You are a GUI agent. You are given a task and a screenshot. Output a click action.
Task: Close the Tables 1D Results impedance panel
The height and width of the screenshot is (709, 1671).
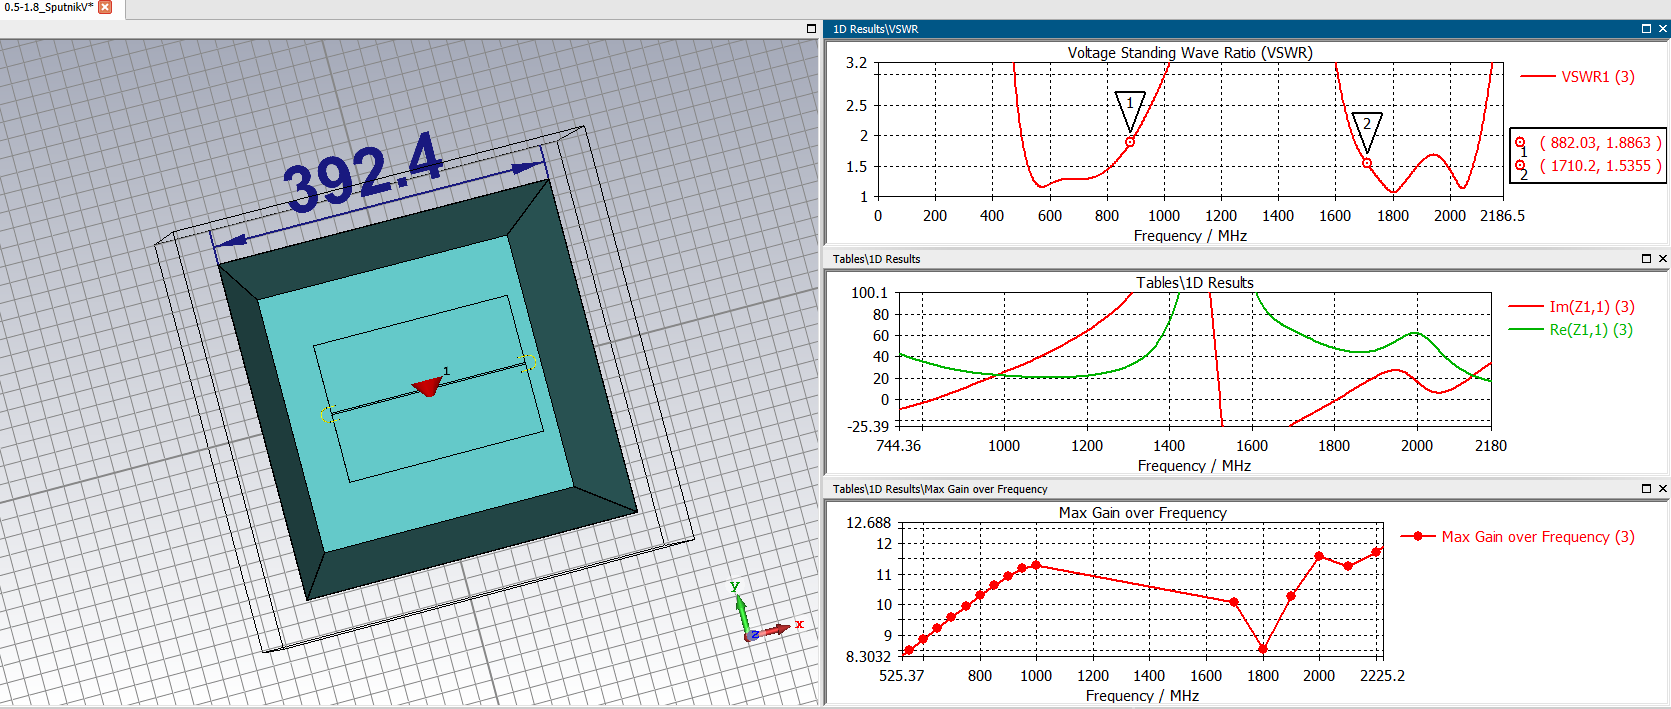[x=1662, y=259]
